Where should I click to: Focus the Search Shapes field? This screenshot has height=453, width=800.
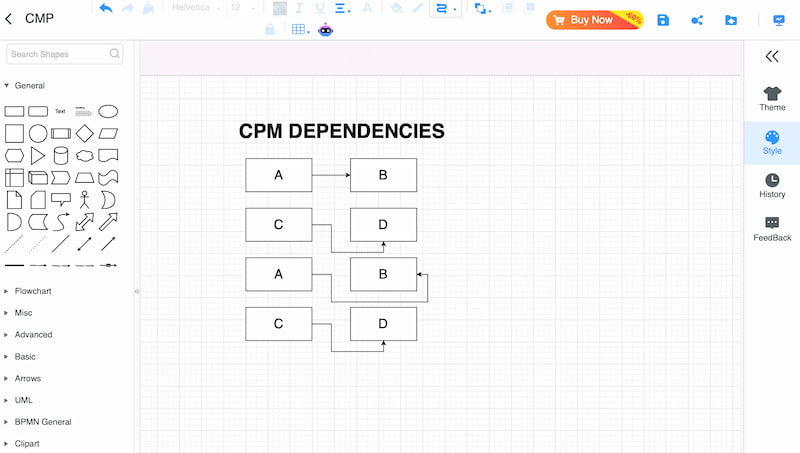[x=64, y=54]
